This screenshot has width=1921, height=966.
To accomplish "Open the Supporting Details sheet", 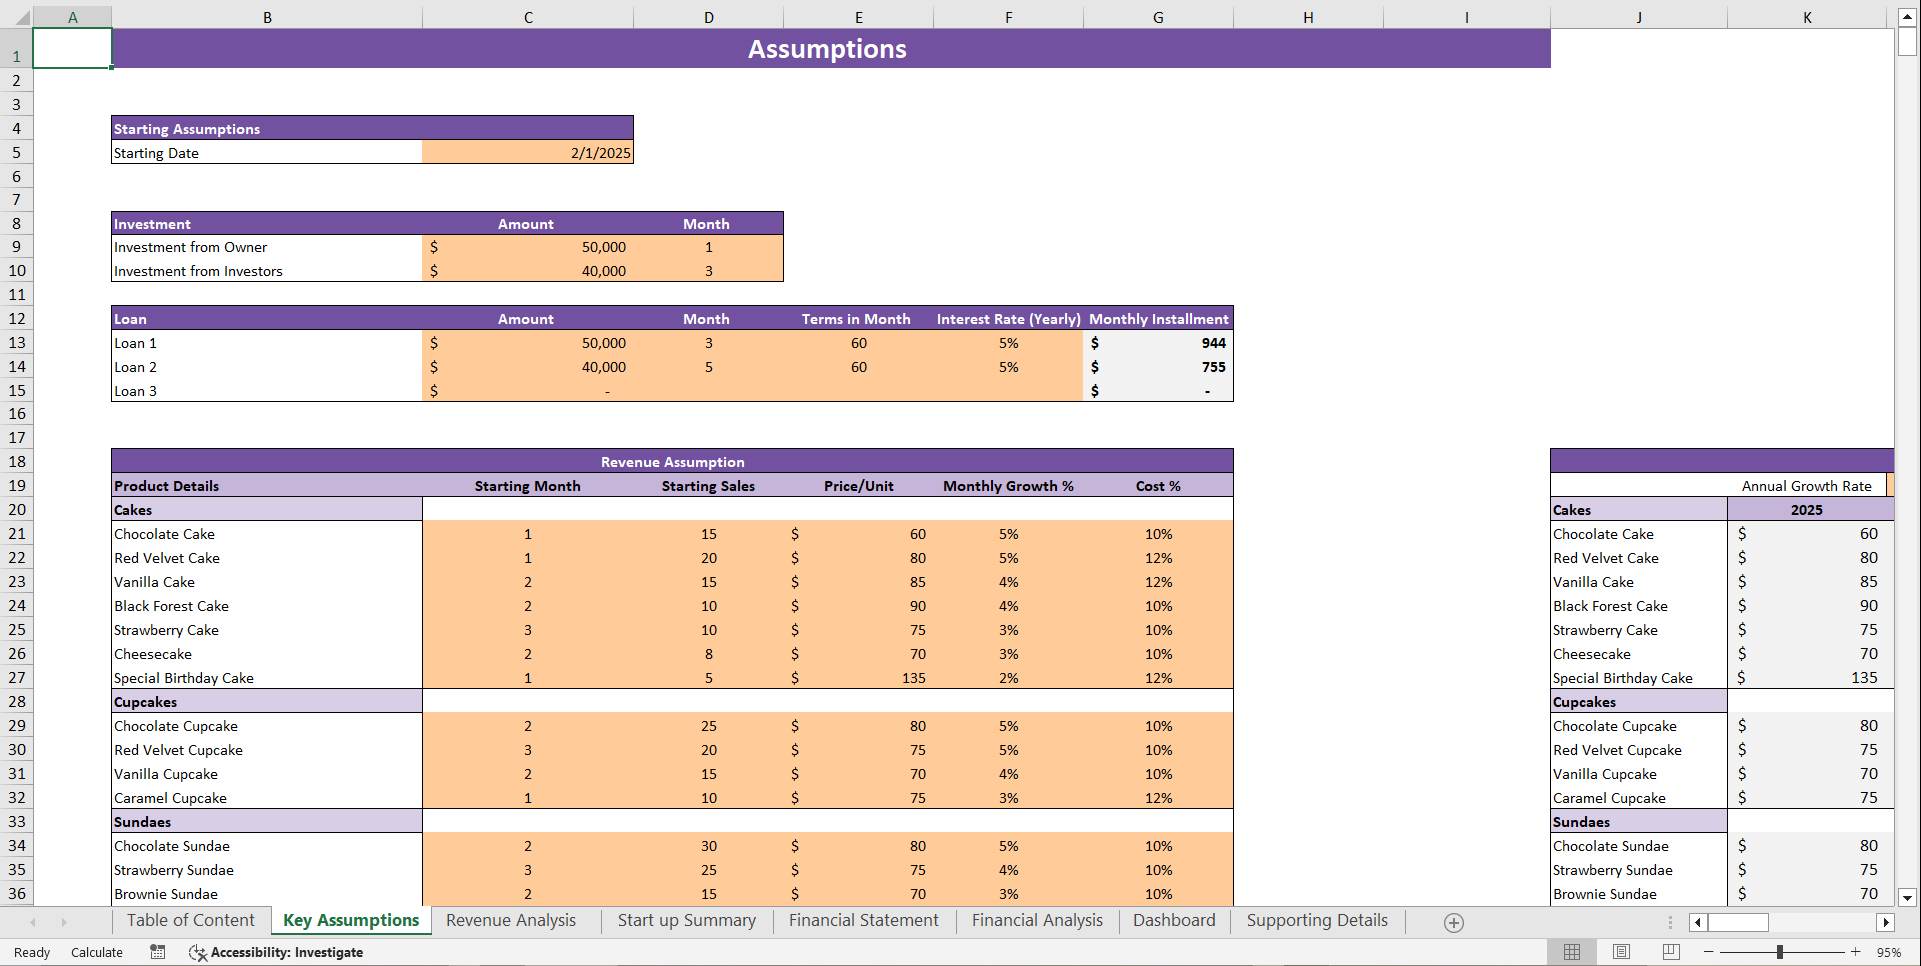I will point(1316,920).
